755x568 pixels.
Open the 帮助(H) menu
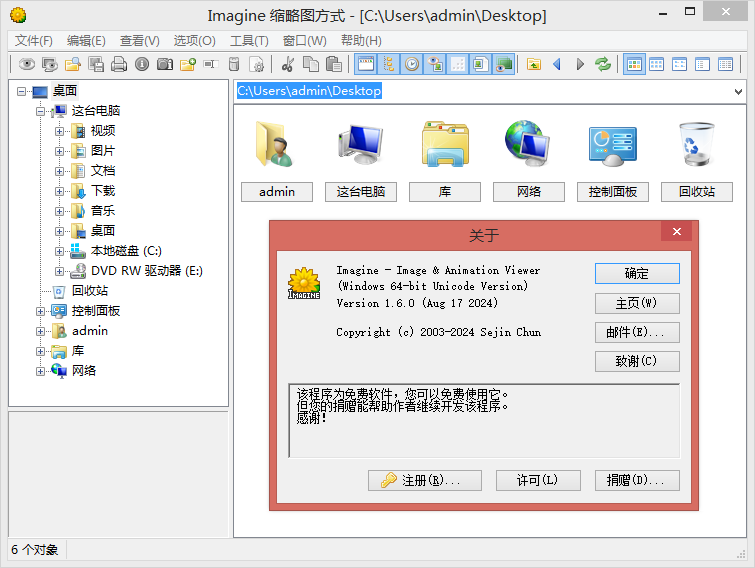coord(362,40)
